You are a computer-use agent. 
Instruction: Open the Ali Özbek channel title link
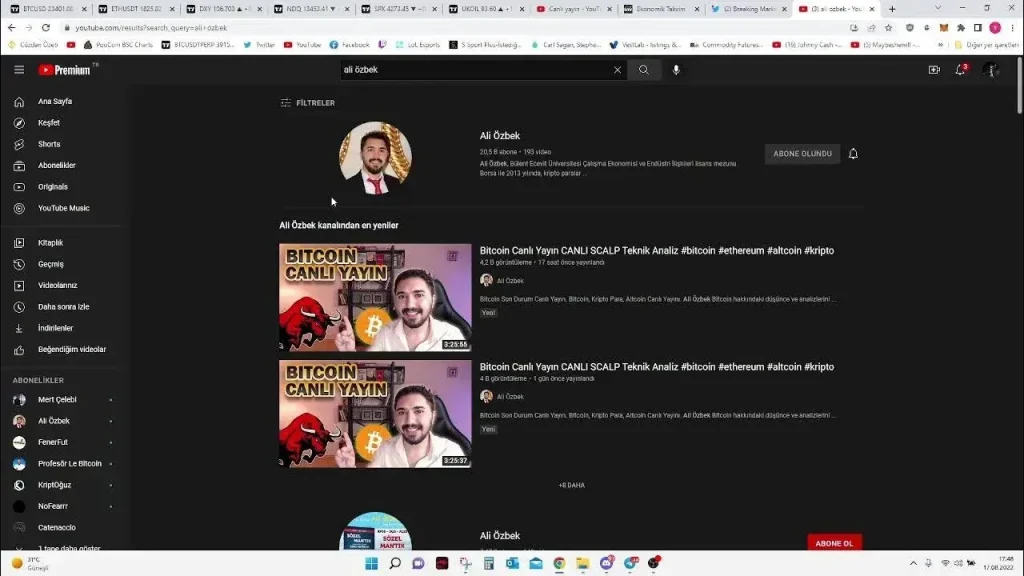tap(499, 136)
